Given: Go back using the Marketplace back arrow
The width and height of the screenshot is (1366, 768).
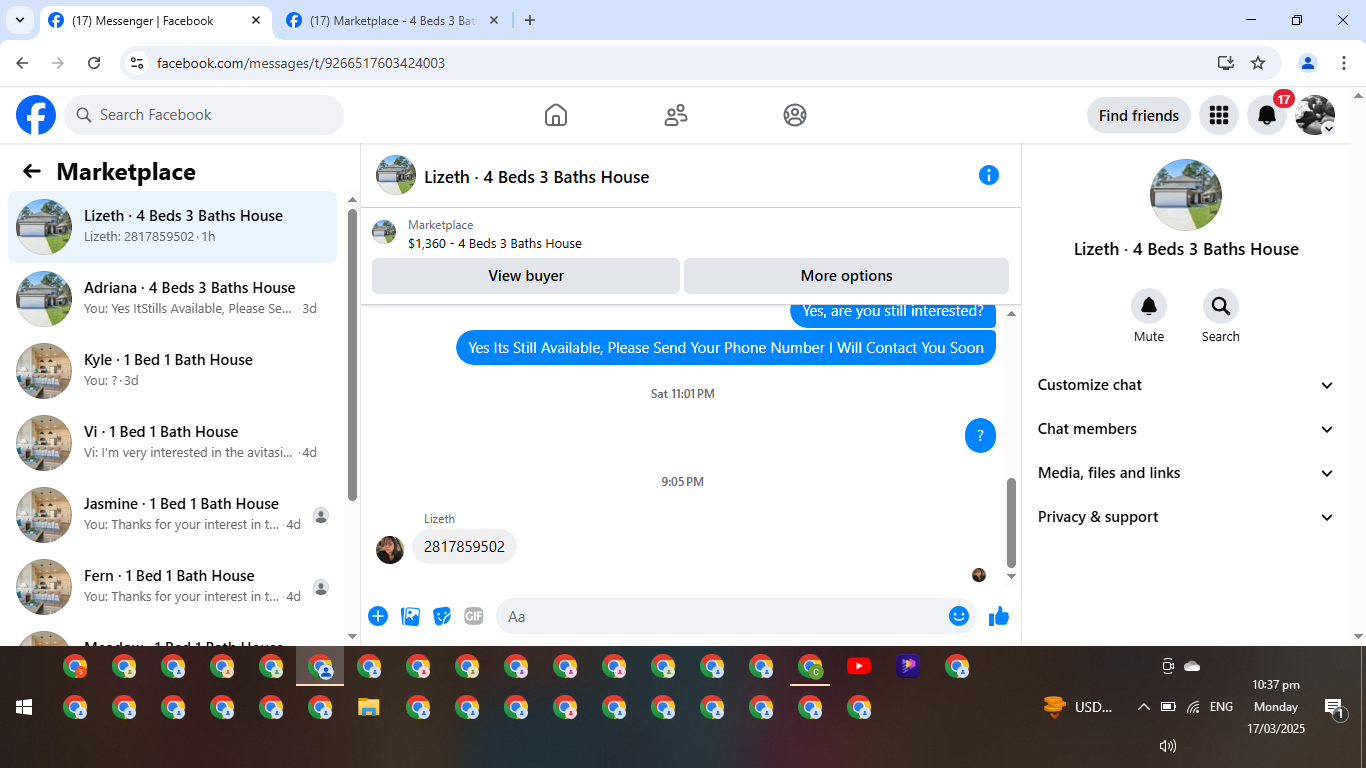Looking at the screenshot, I should pyautogui.click(x=32, y=171).
